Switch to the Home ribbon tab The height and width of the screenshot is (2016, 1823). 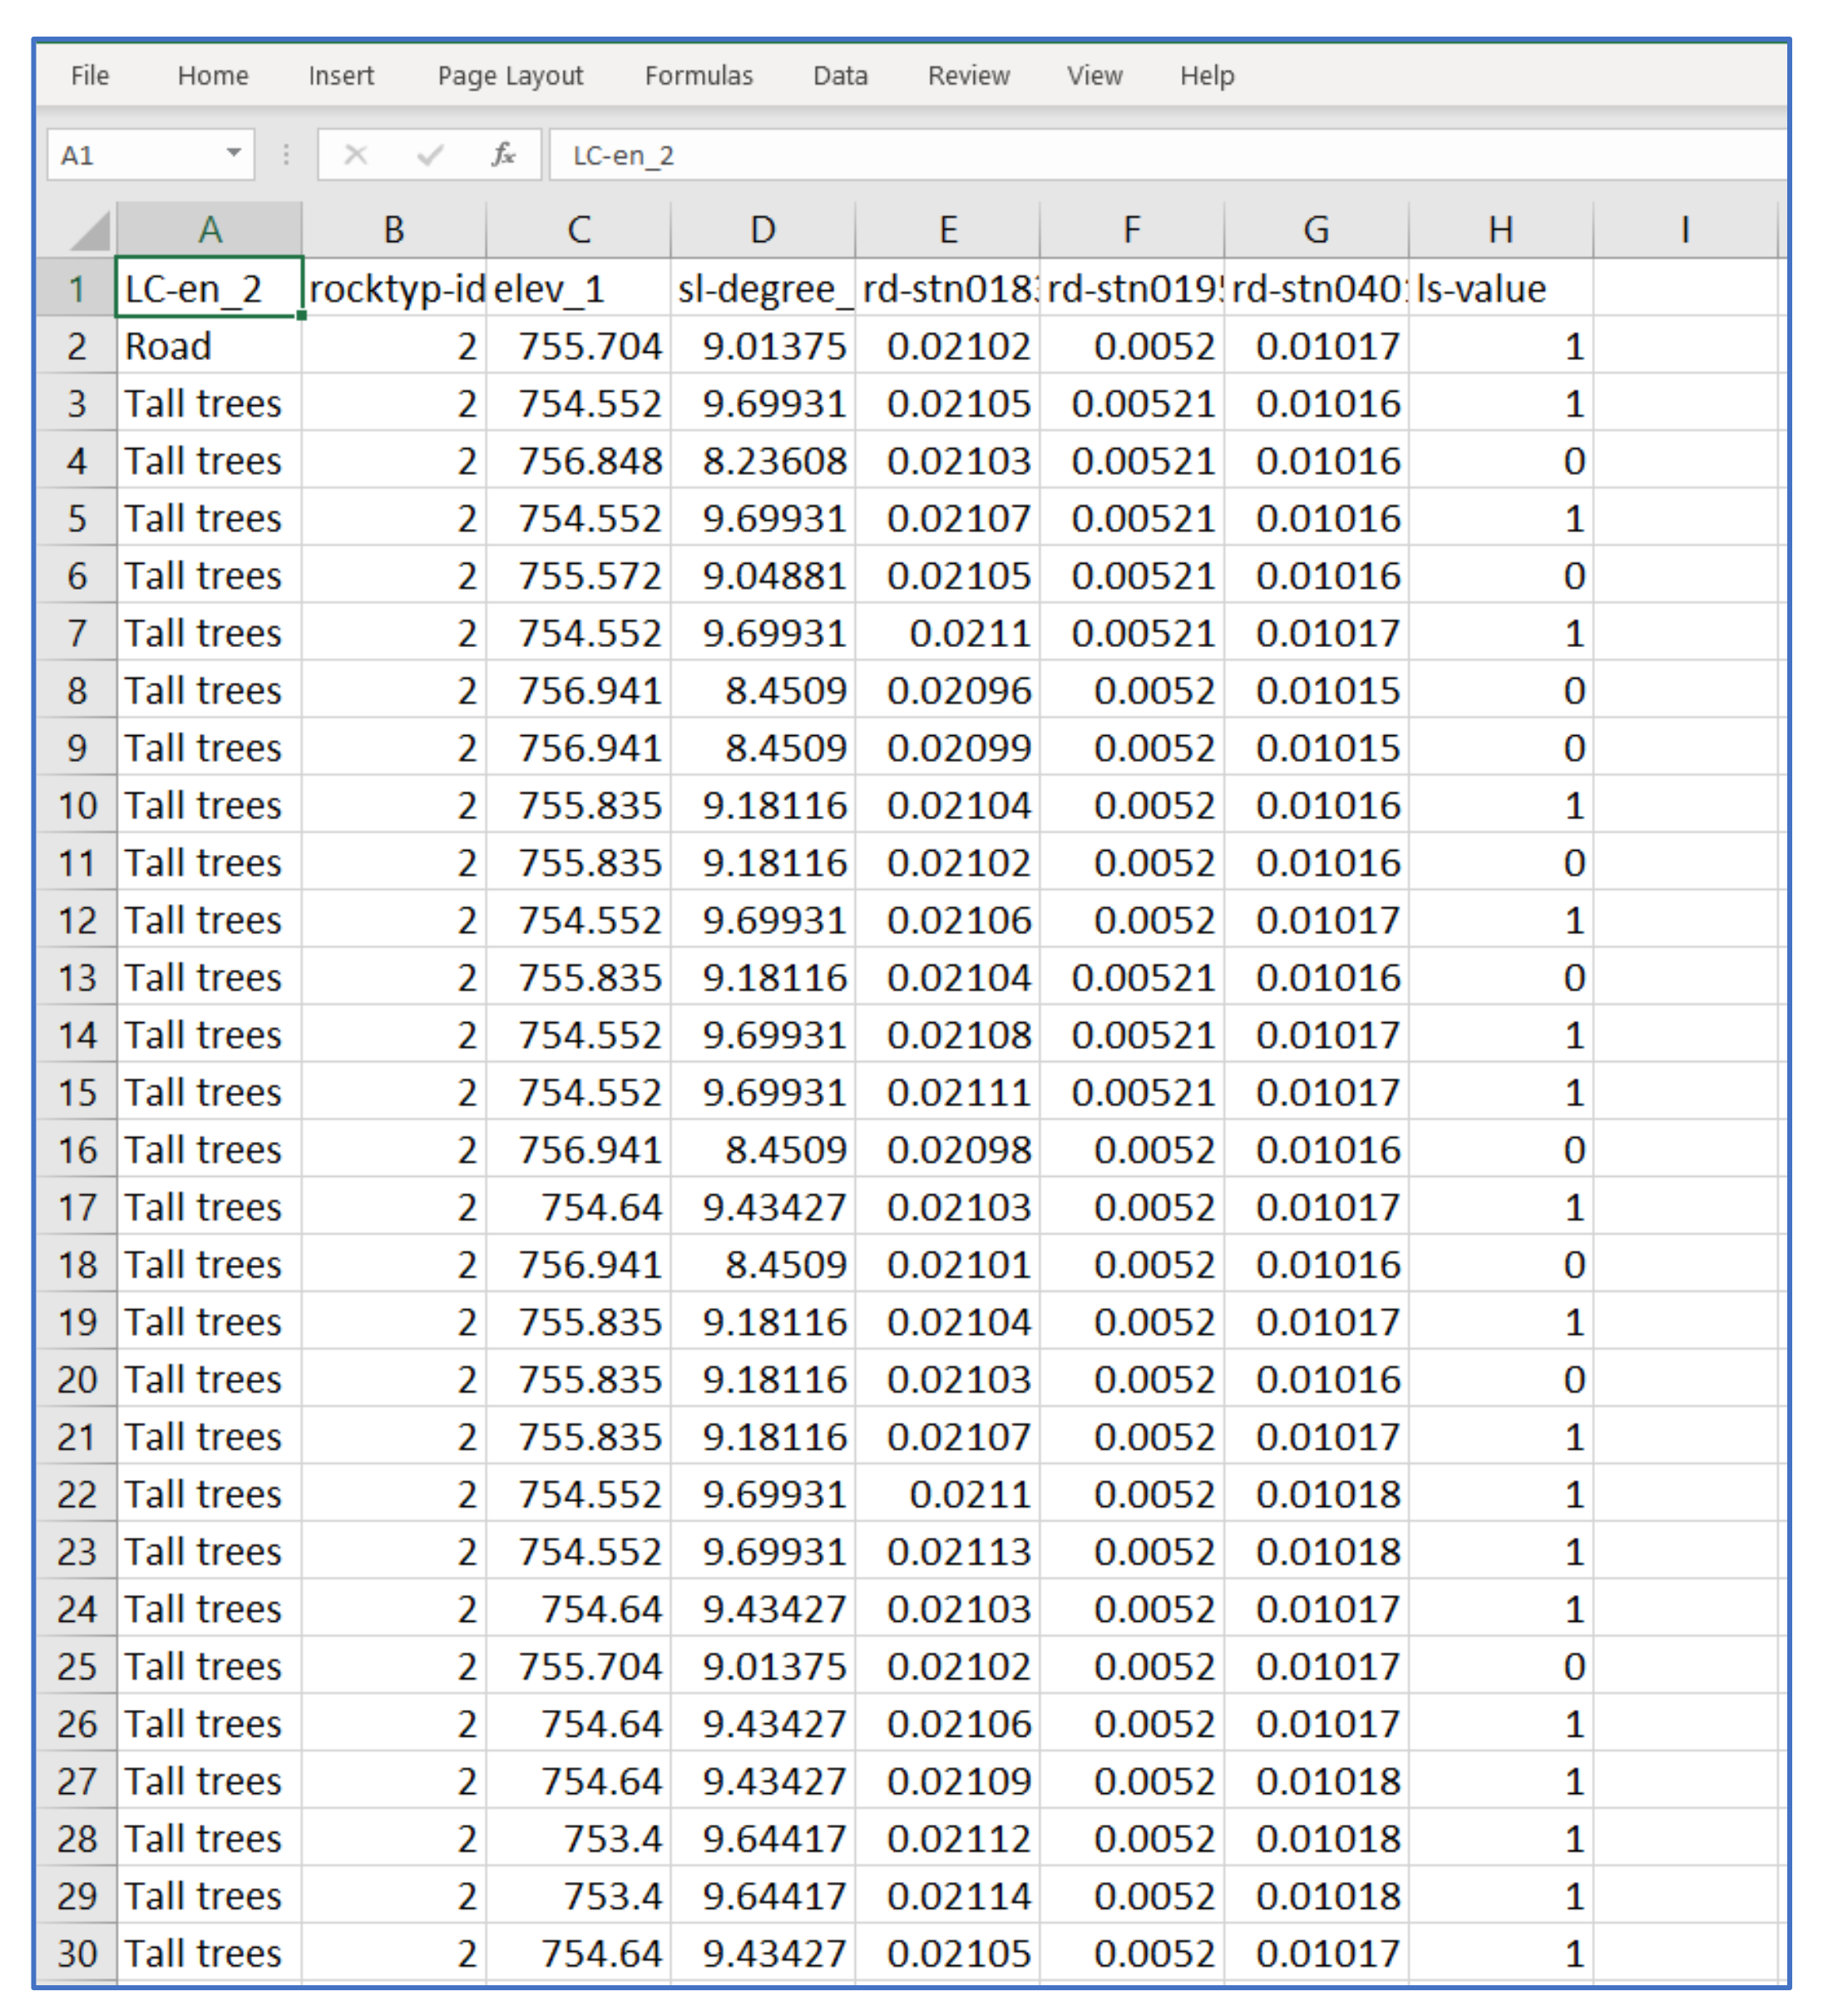point(213,76)
